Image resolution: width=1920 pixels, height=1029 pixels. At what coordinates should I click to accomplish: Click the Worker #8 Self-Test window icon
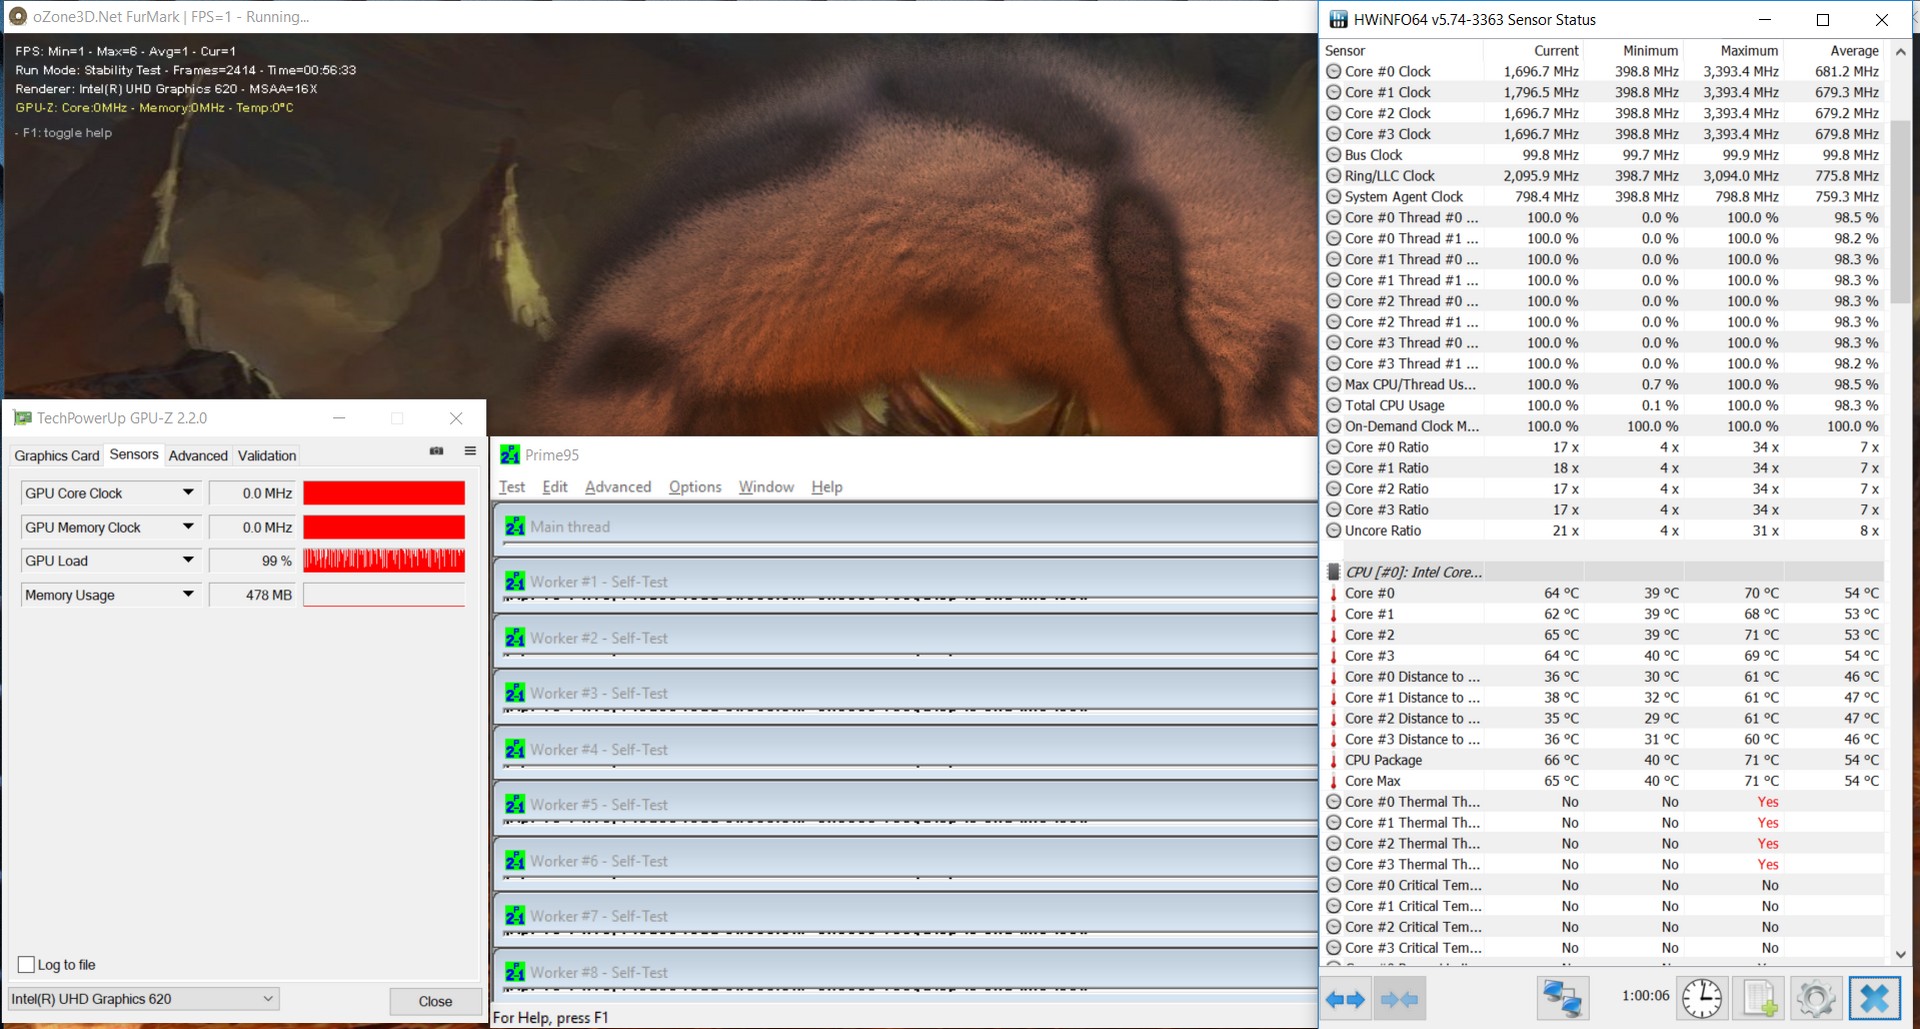coord(515,972)
